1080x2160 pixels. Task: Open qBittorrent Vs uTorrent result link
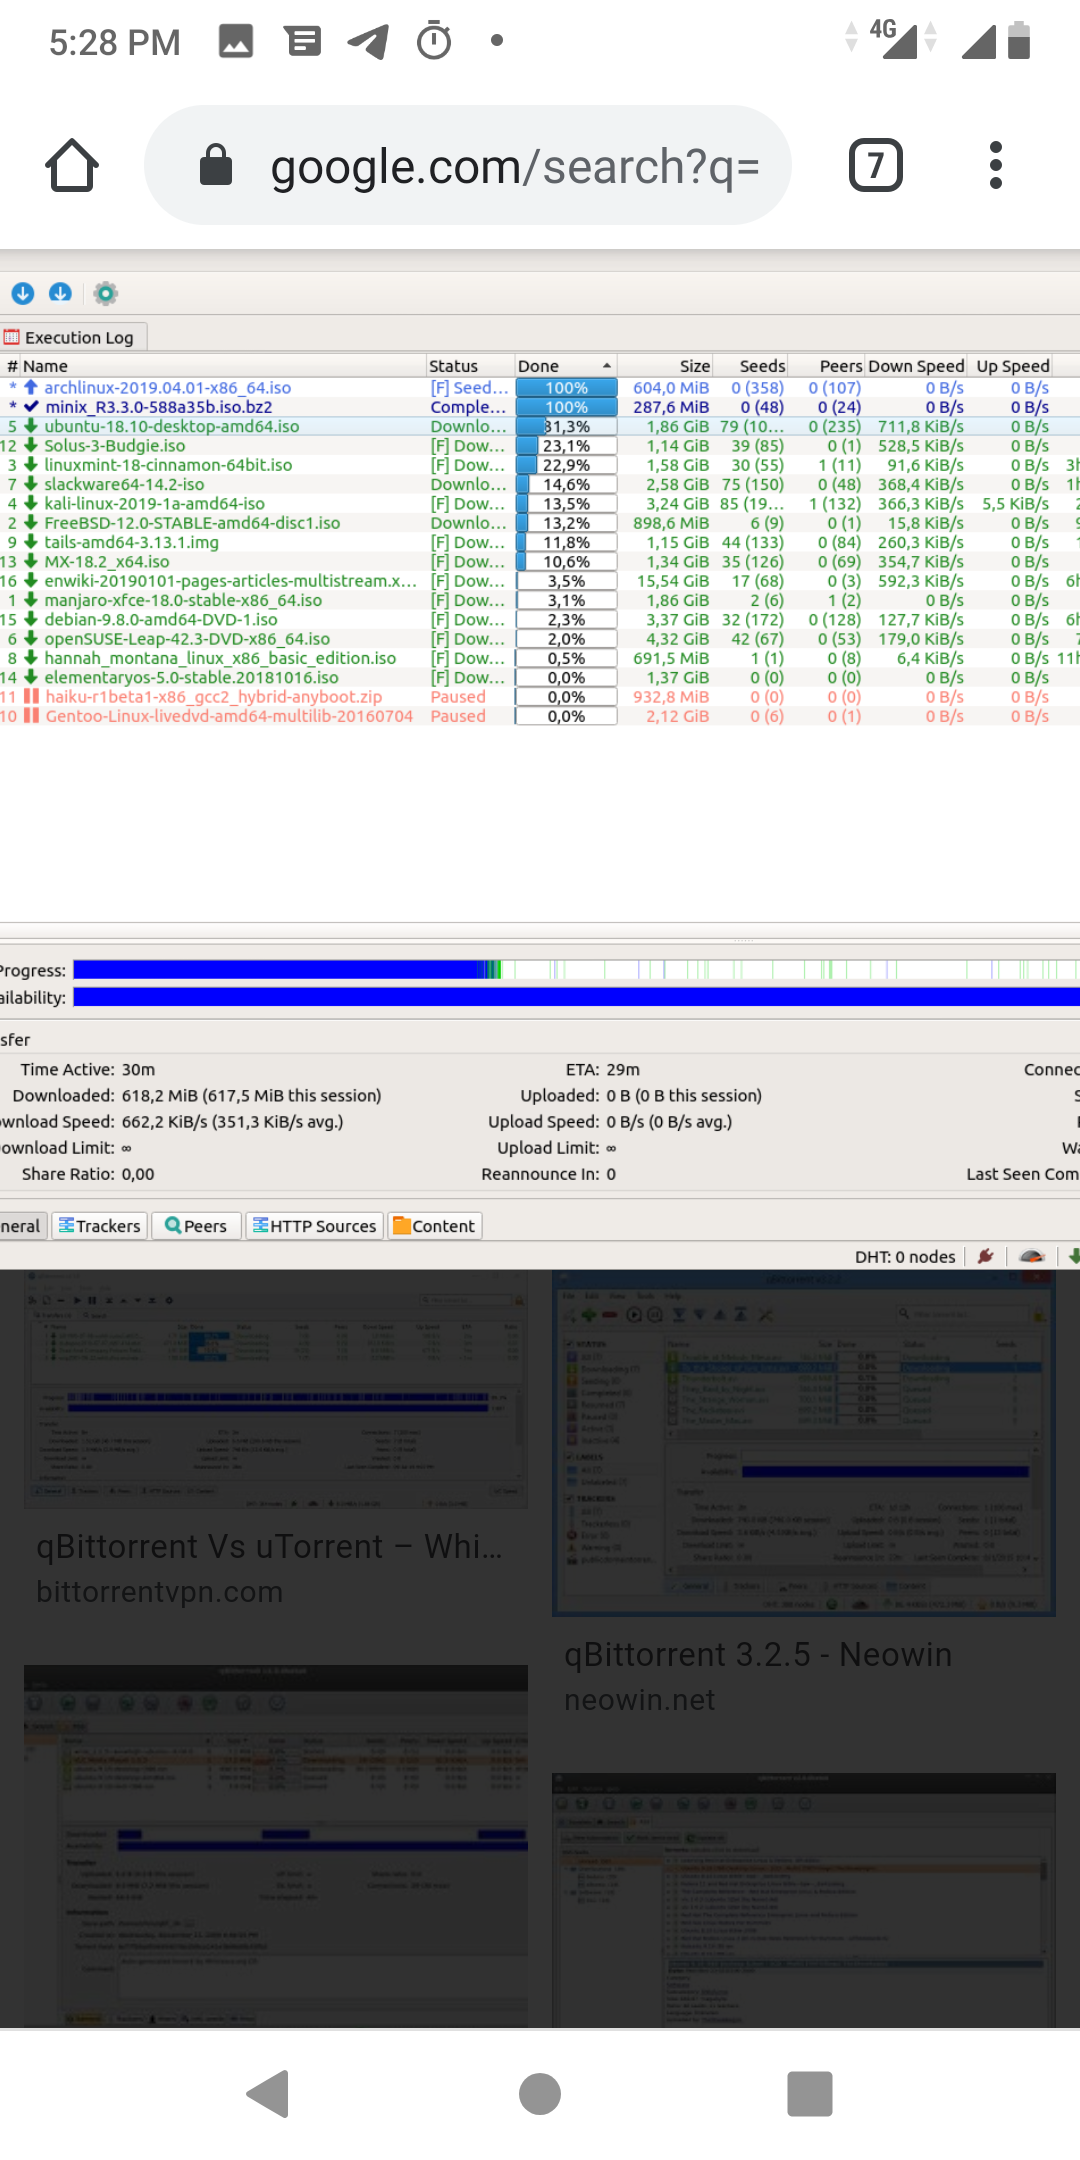270,1546
